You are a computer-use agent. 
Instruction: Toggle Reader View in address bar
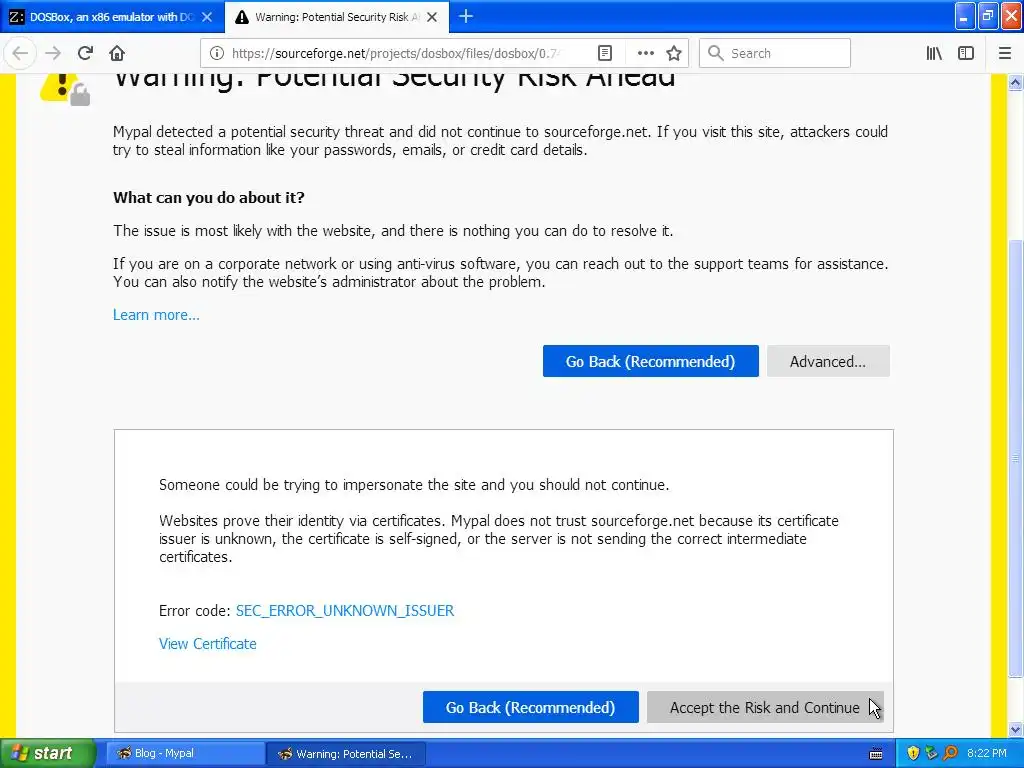[605, 54]
